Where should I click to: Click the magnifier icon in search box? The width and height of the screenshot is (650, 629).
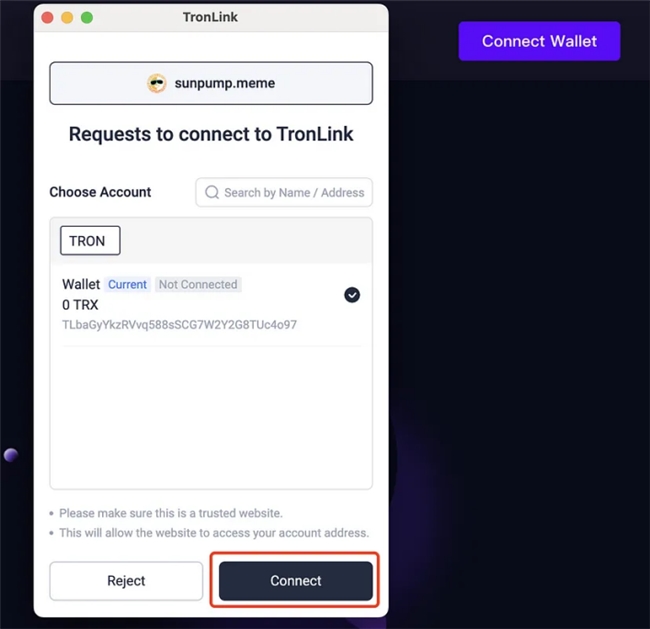(x=212, y=192)
